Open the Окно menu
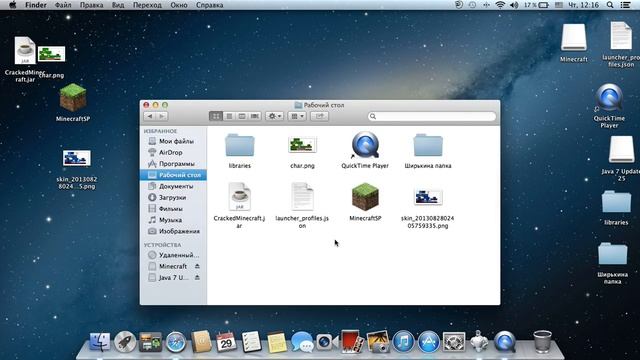640x360 pixels. click(179, 5)
